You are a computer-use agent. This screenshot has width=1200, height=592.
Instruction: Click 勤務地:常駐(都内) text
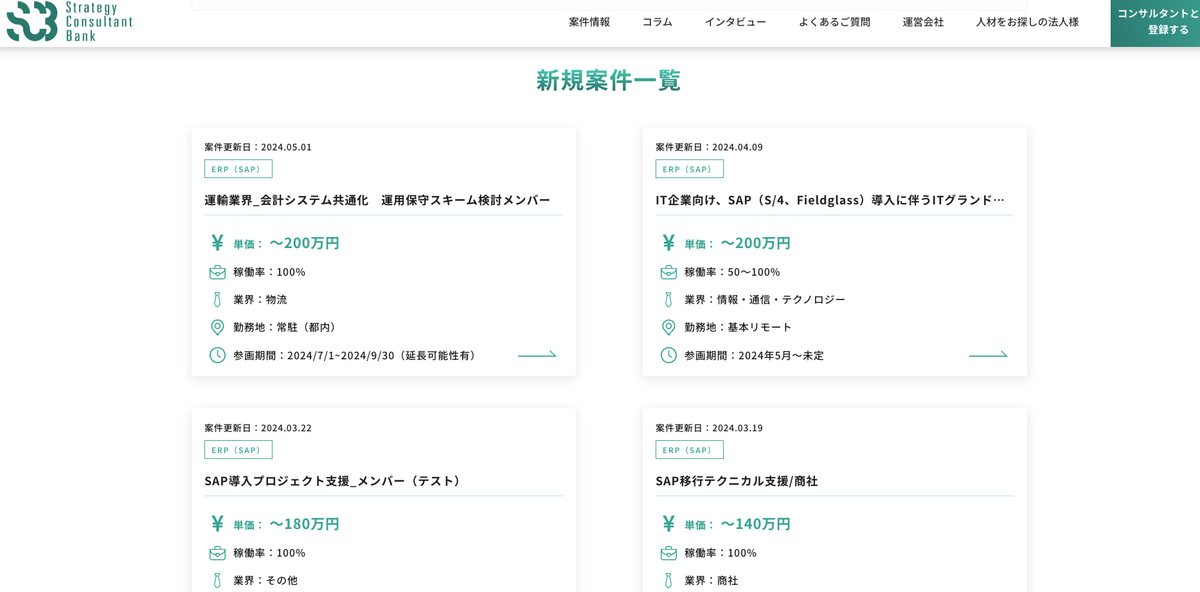click(x=287, y=327)
